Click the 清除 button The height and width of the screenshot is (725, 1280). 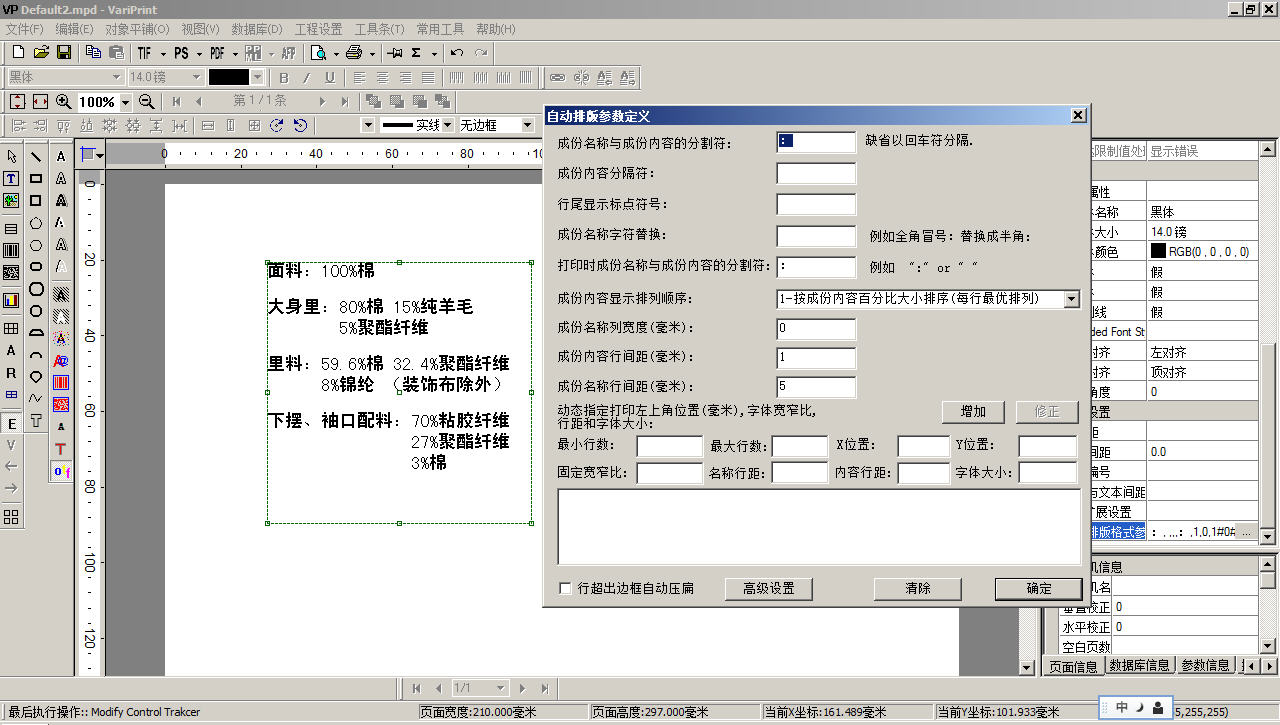[917, 588]
